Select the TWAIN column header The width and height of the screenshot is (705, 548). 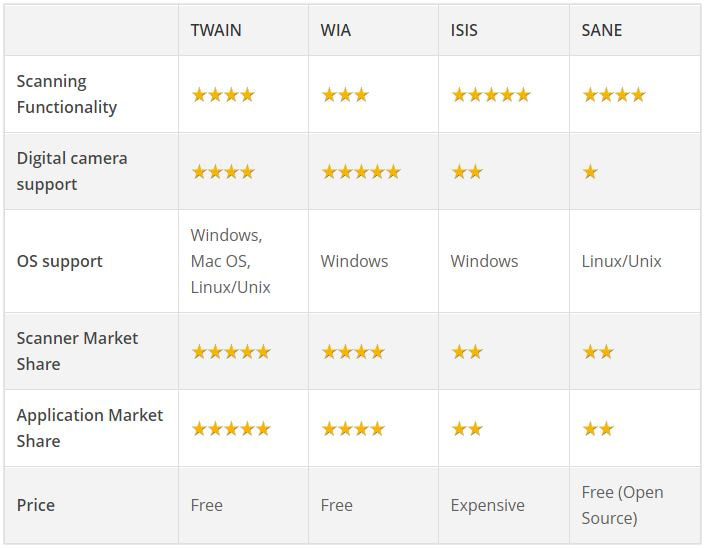pyautogui.click(x=216, y=30)
